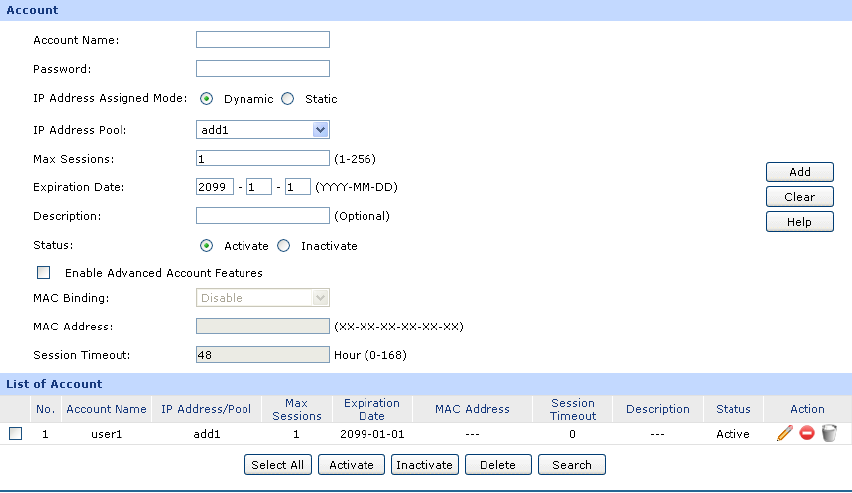The width and height of the screenshot is (852, 493).
Task: Choose the Inactivate status radio button
Action: (x=284, y=246)
